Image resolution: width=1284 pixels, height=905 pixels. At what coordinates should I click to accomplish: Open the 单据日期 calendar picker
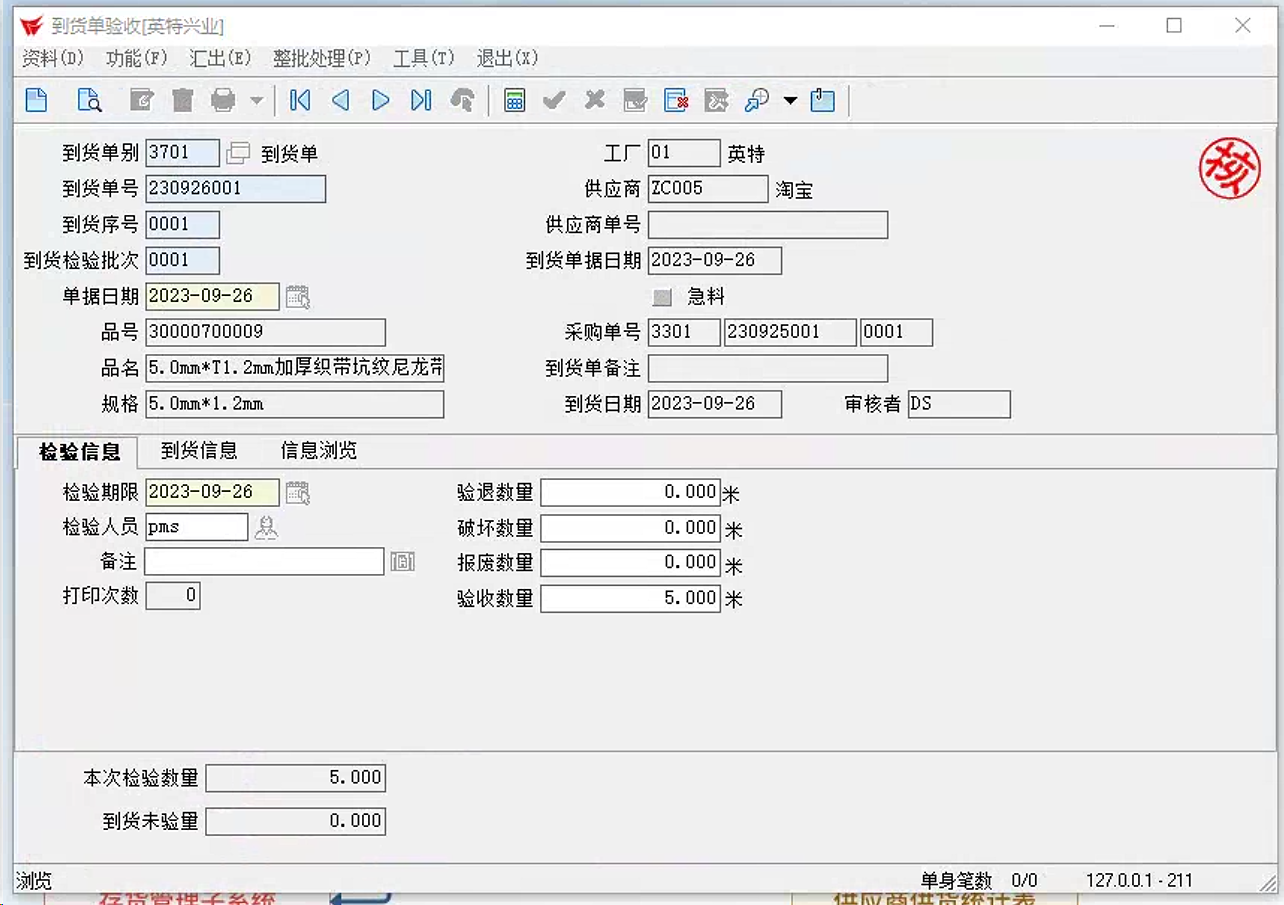(298, 296)
